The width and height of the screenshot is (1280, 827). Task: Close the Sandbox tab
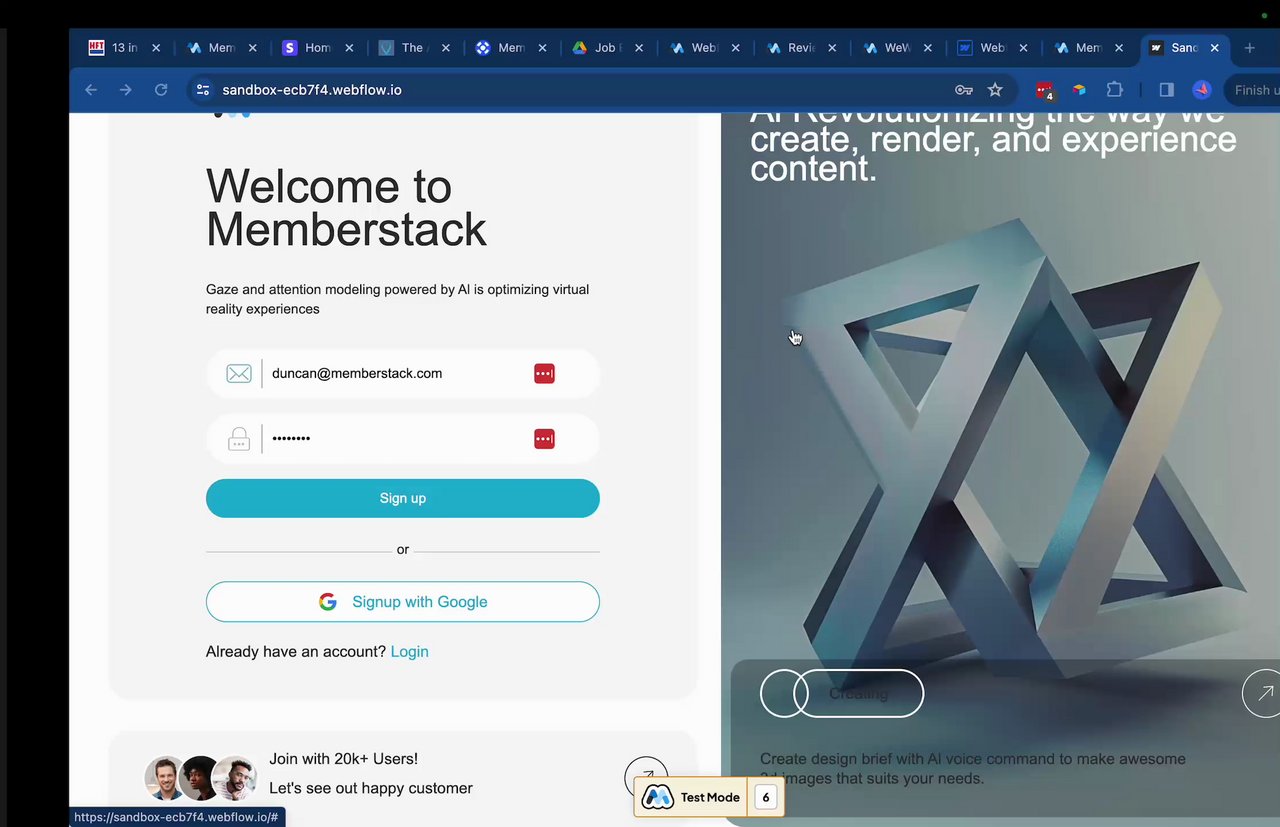[x=1215, y=48]
